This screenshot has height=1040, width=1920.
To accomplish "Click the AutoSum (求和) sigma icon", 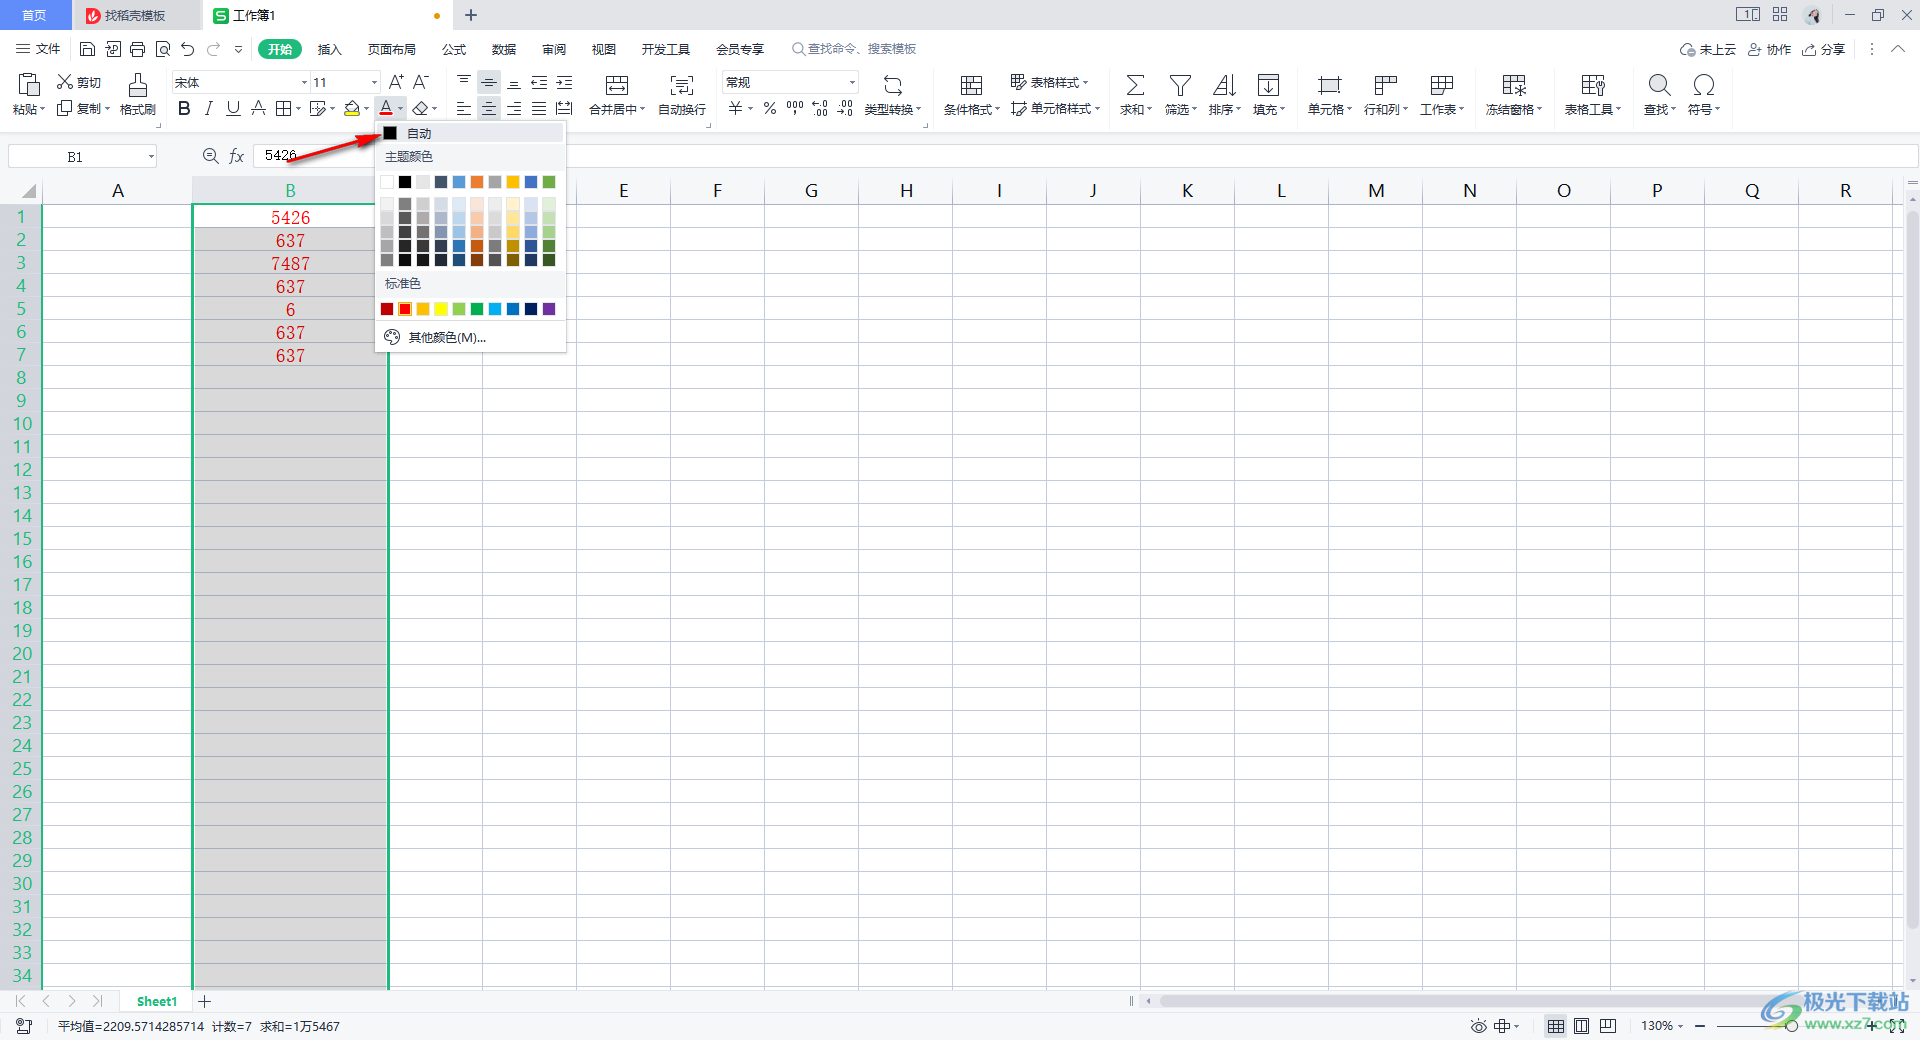I will tap(1135, 85).
